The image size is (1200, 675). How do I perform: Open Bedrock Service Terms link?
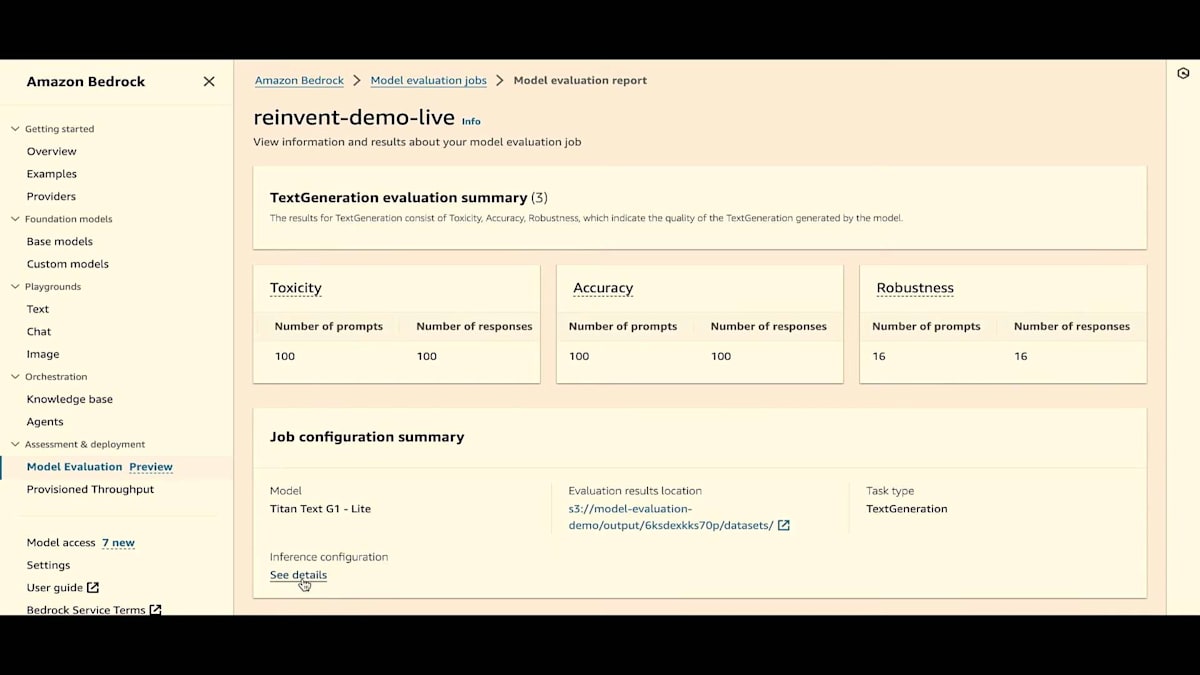pos(86,610)
